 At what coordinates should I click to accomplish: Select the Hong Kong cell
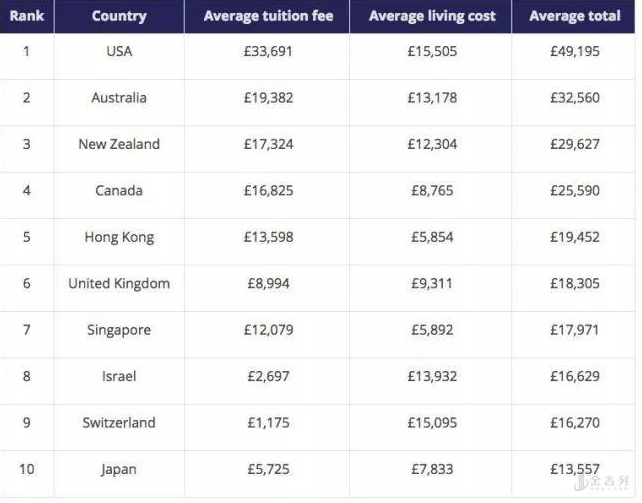(x=119, y=237)
